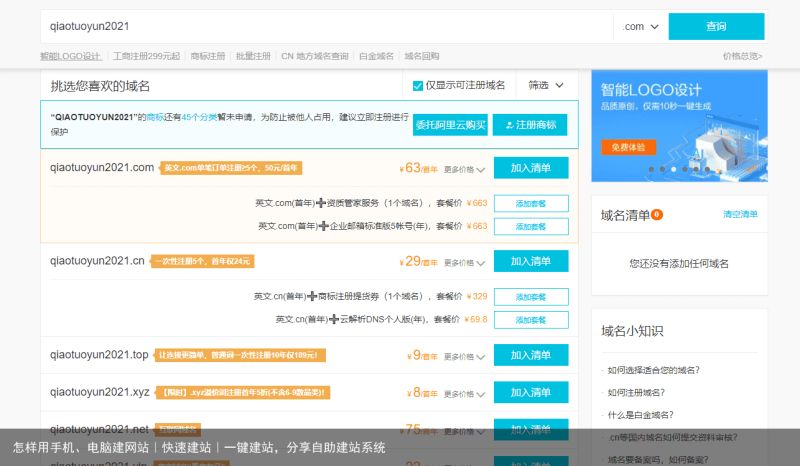This screenshot has width=800, height=466.
Task: Open 什么是白金域名? article
Action: 640,415
